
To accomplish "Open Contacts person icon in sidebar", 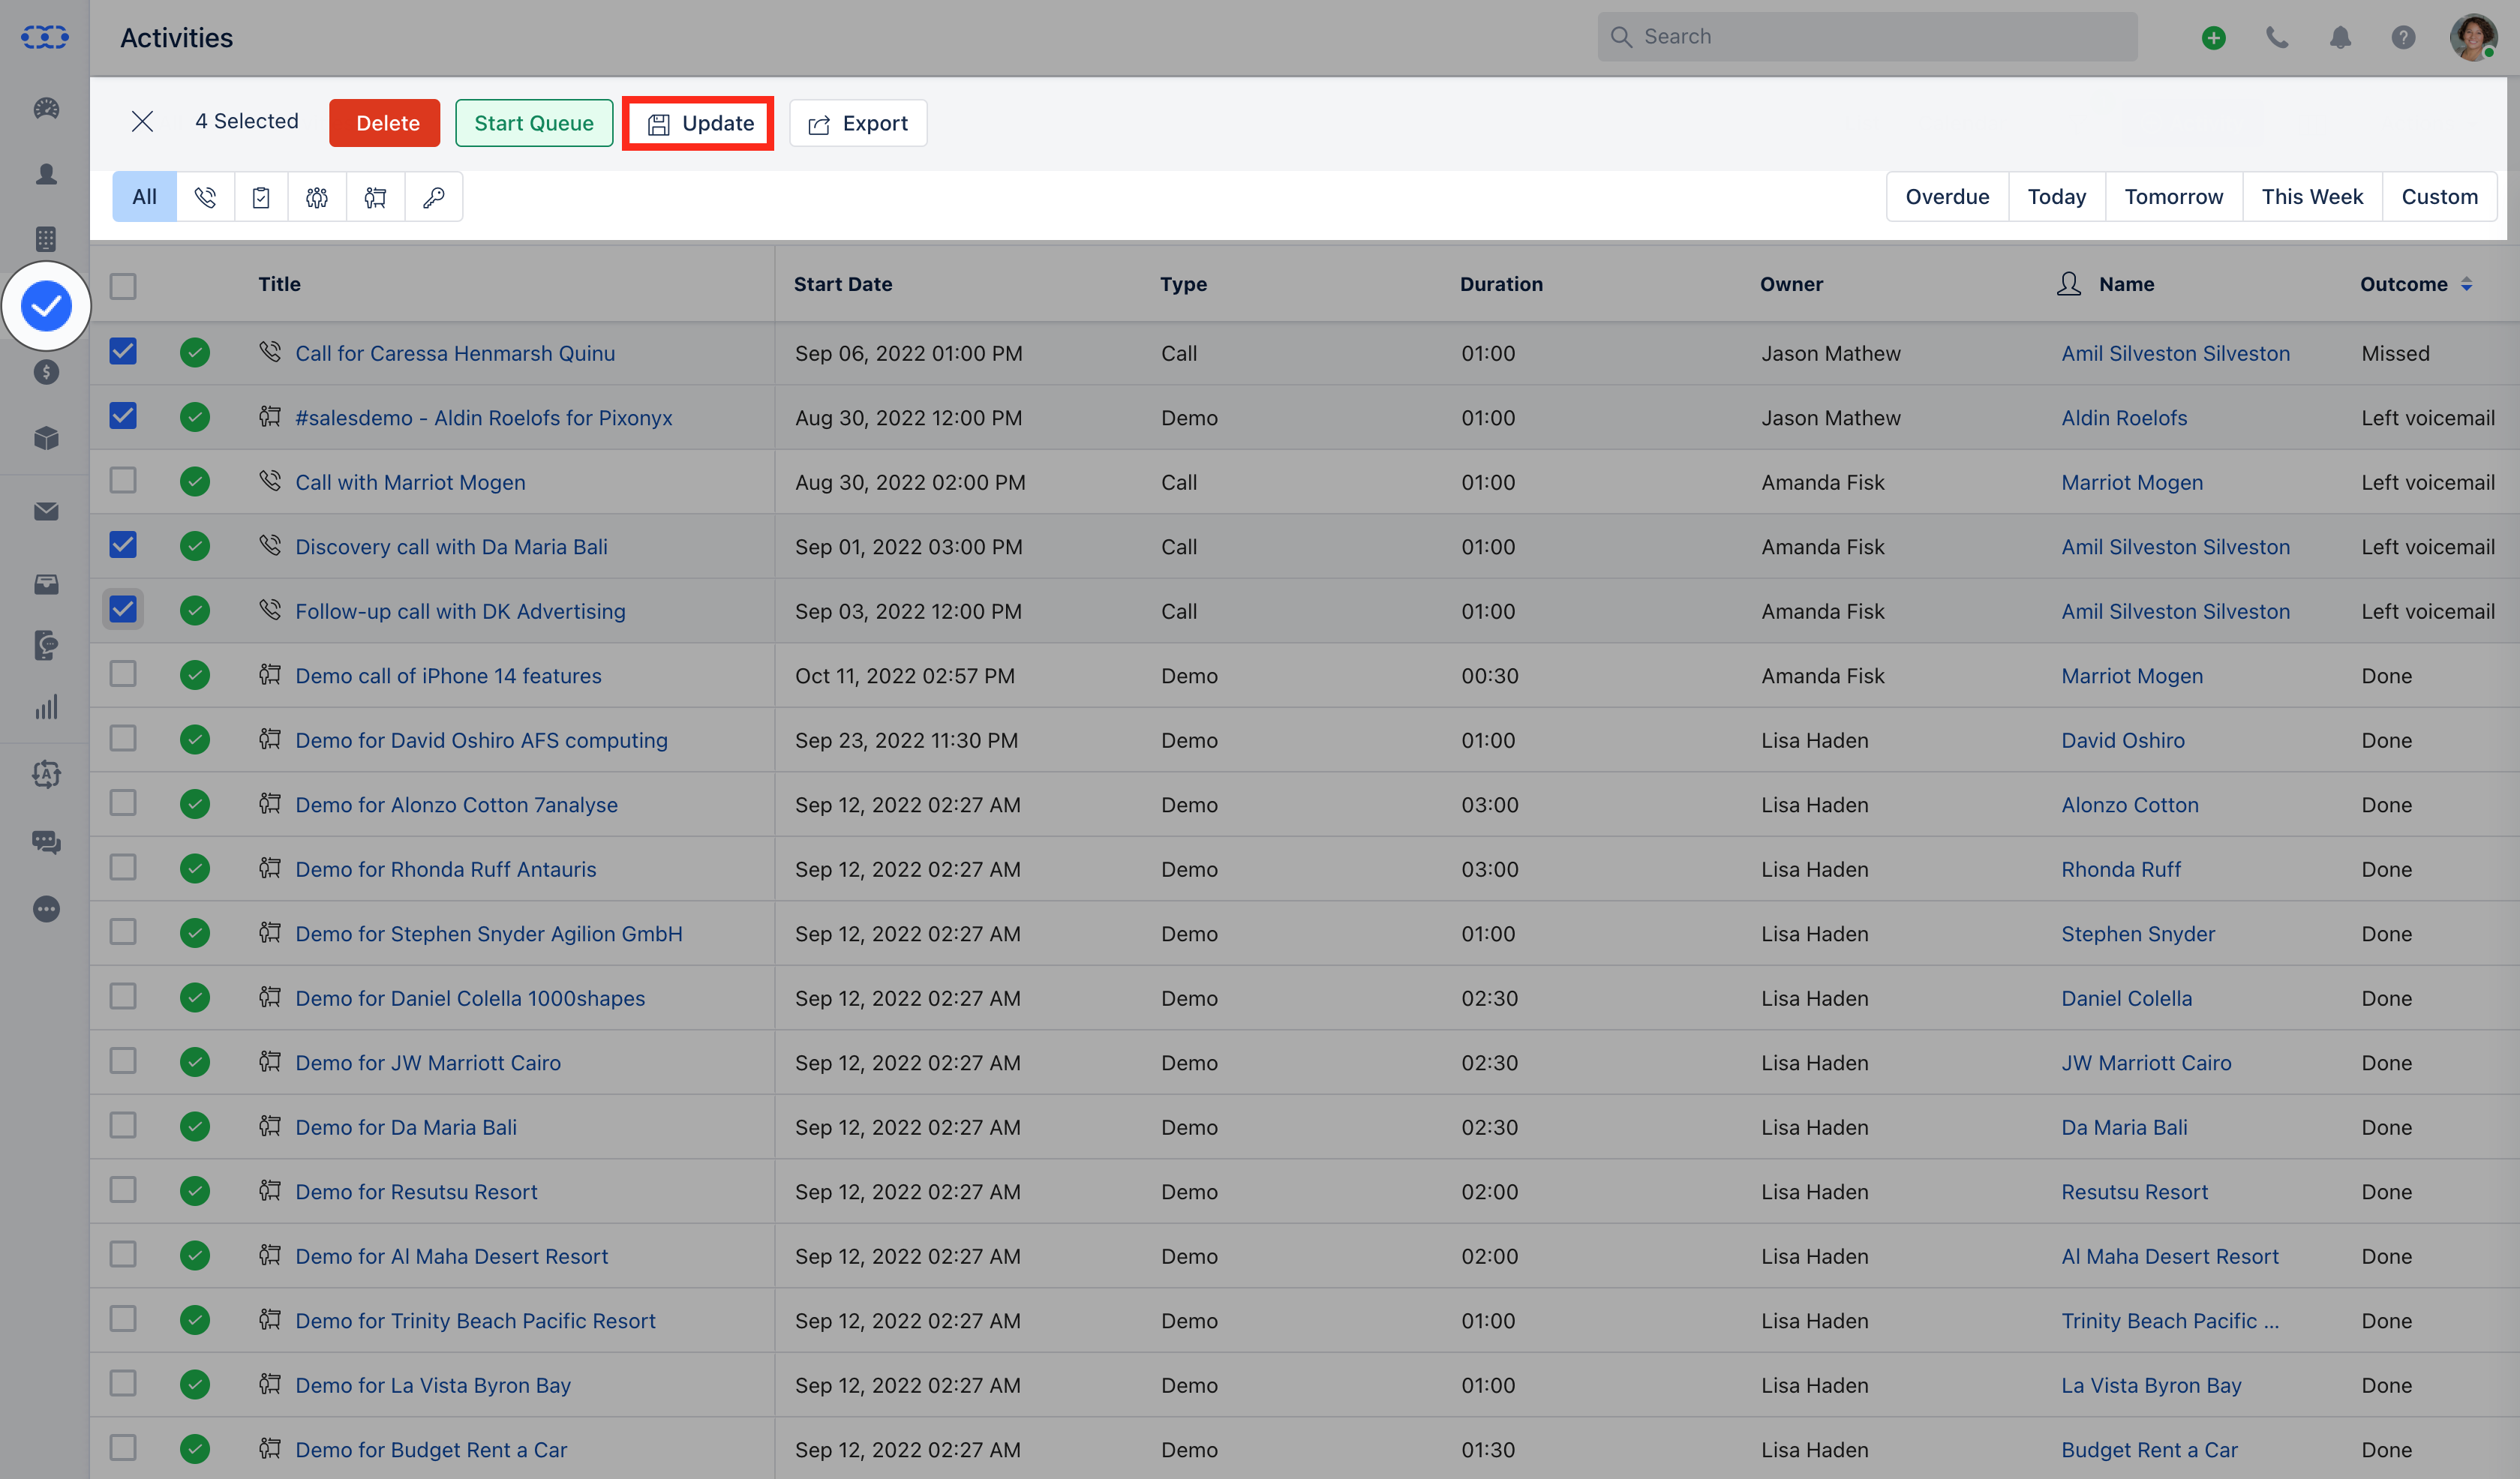I will click(x=46, y=174).
